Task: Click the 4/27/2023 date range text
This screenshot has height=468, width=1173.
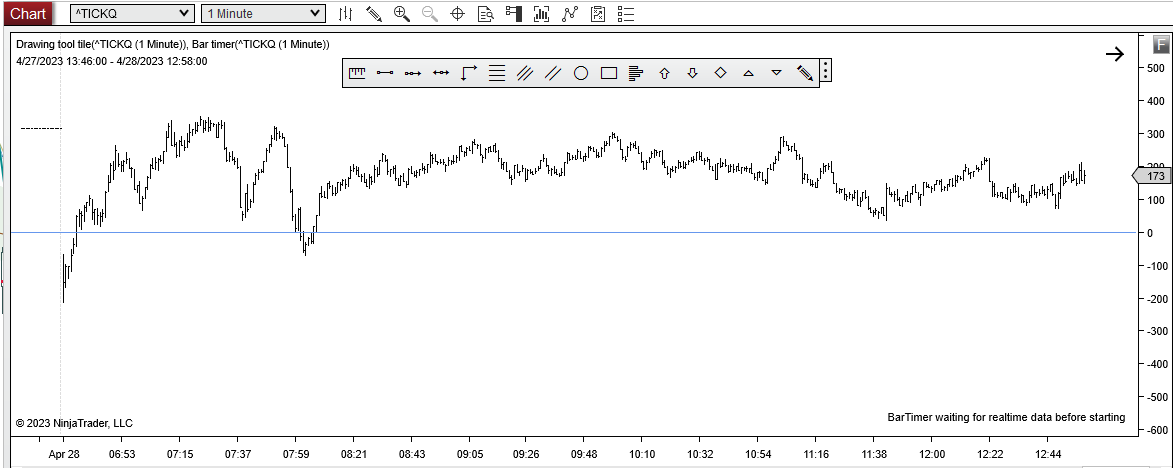Action: coord(111,61)
